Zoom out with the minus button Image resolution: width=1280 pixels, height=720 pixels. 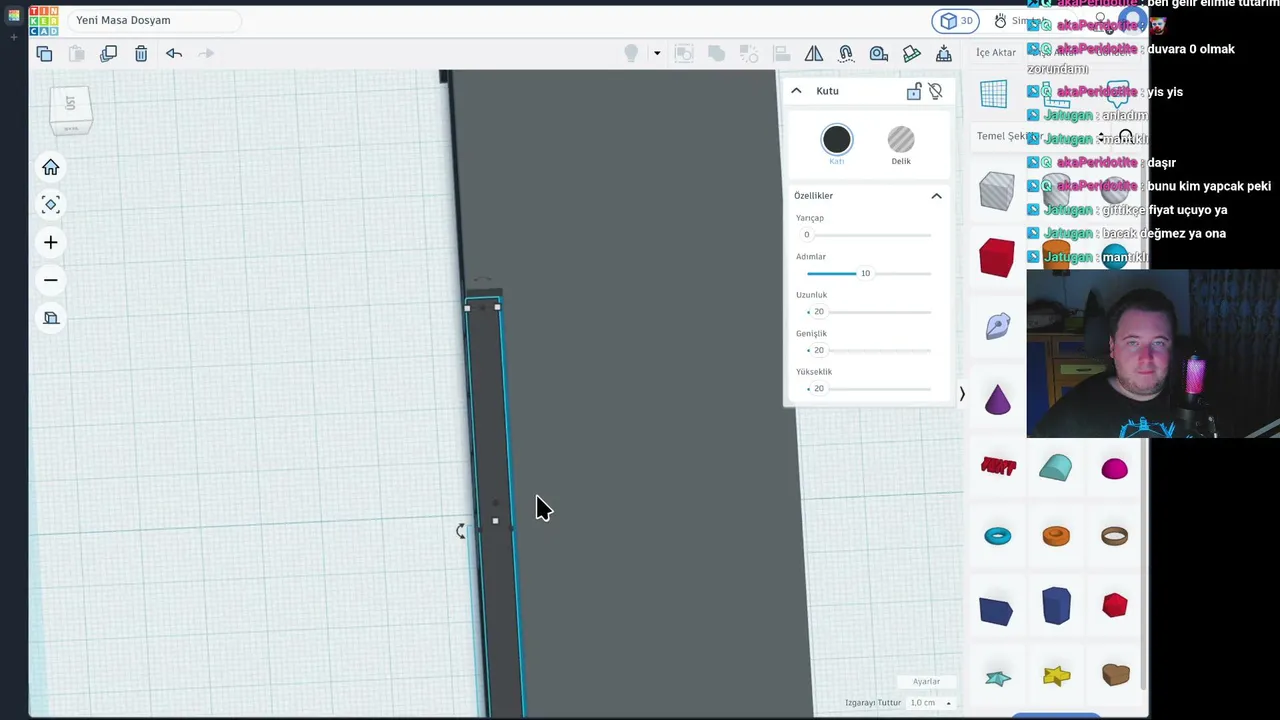pos(51,280)
